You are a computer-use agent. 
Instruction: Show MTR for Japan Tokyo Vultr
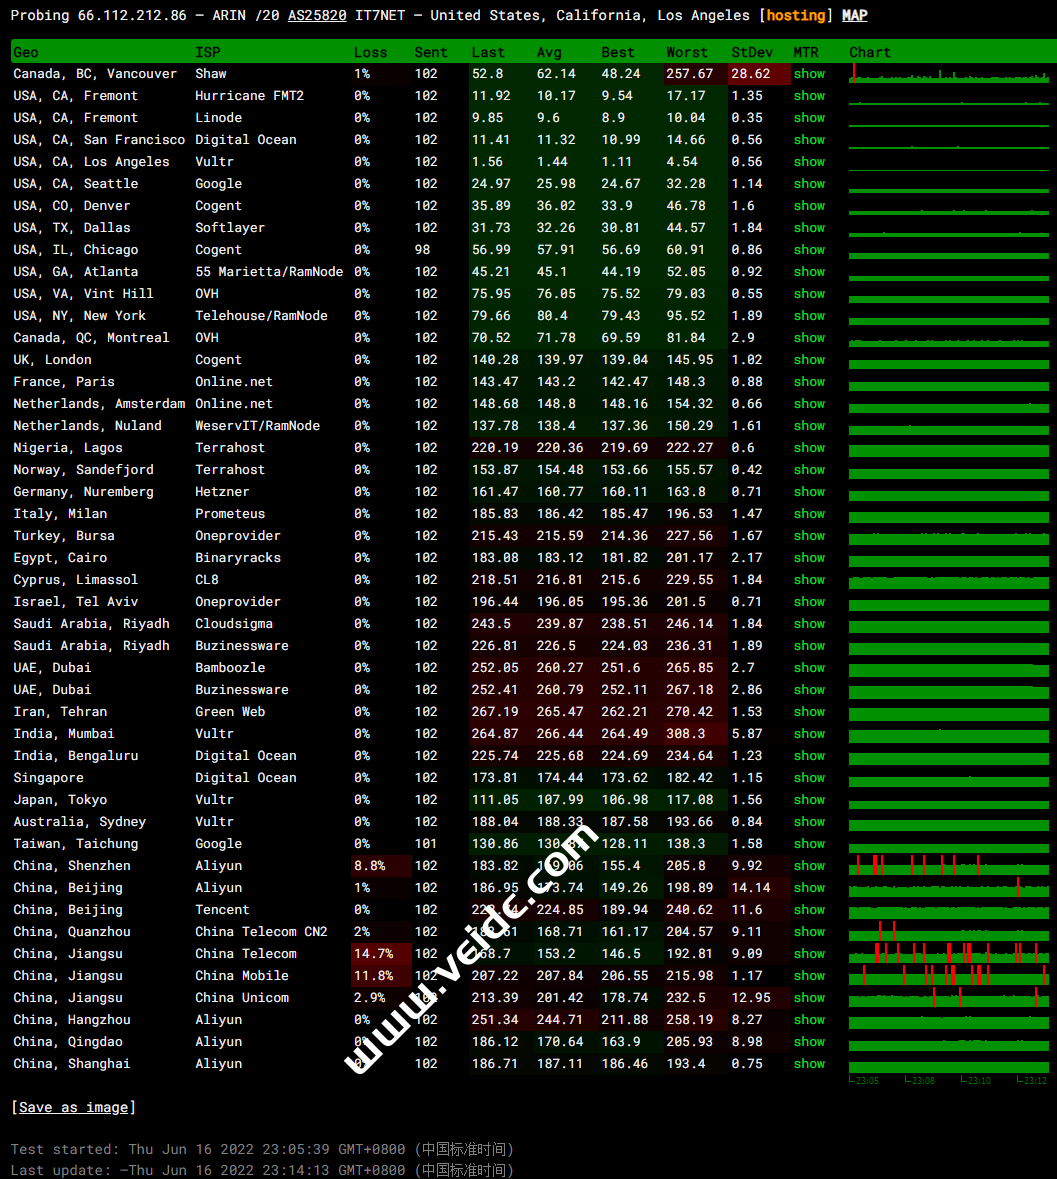tap(809, 800)
